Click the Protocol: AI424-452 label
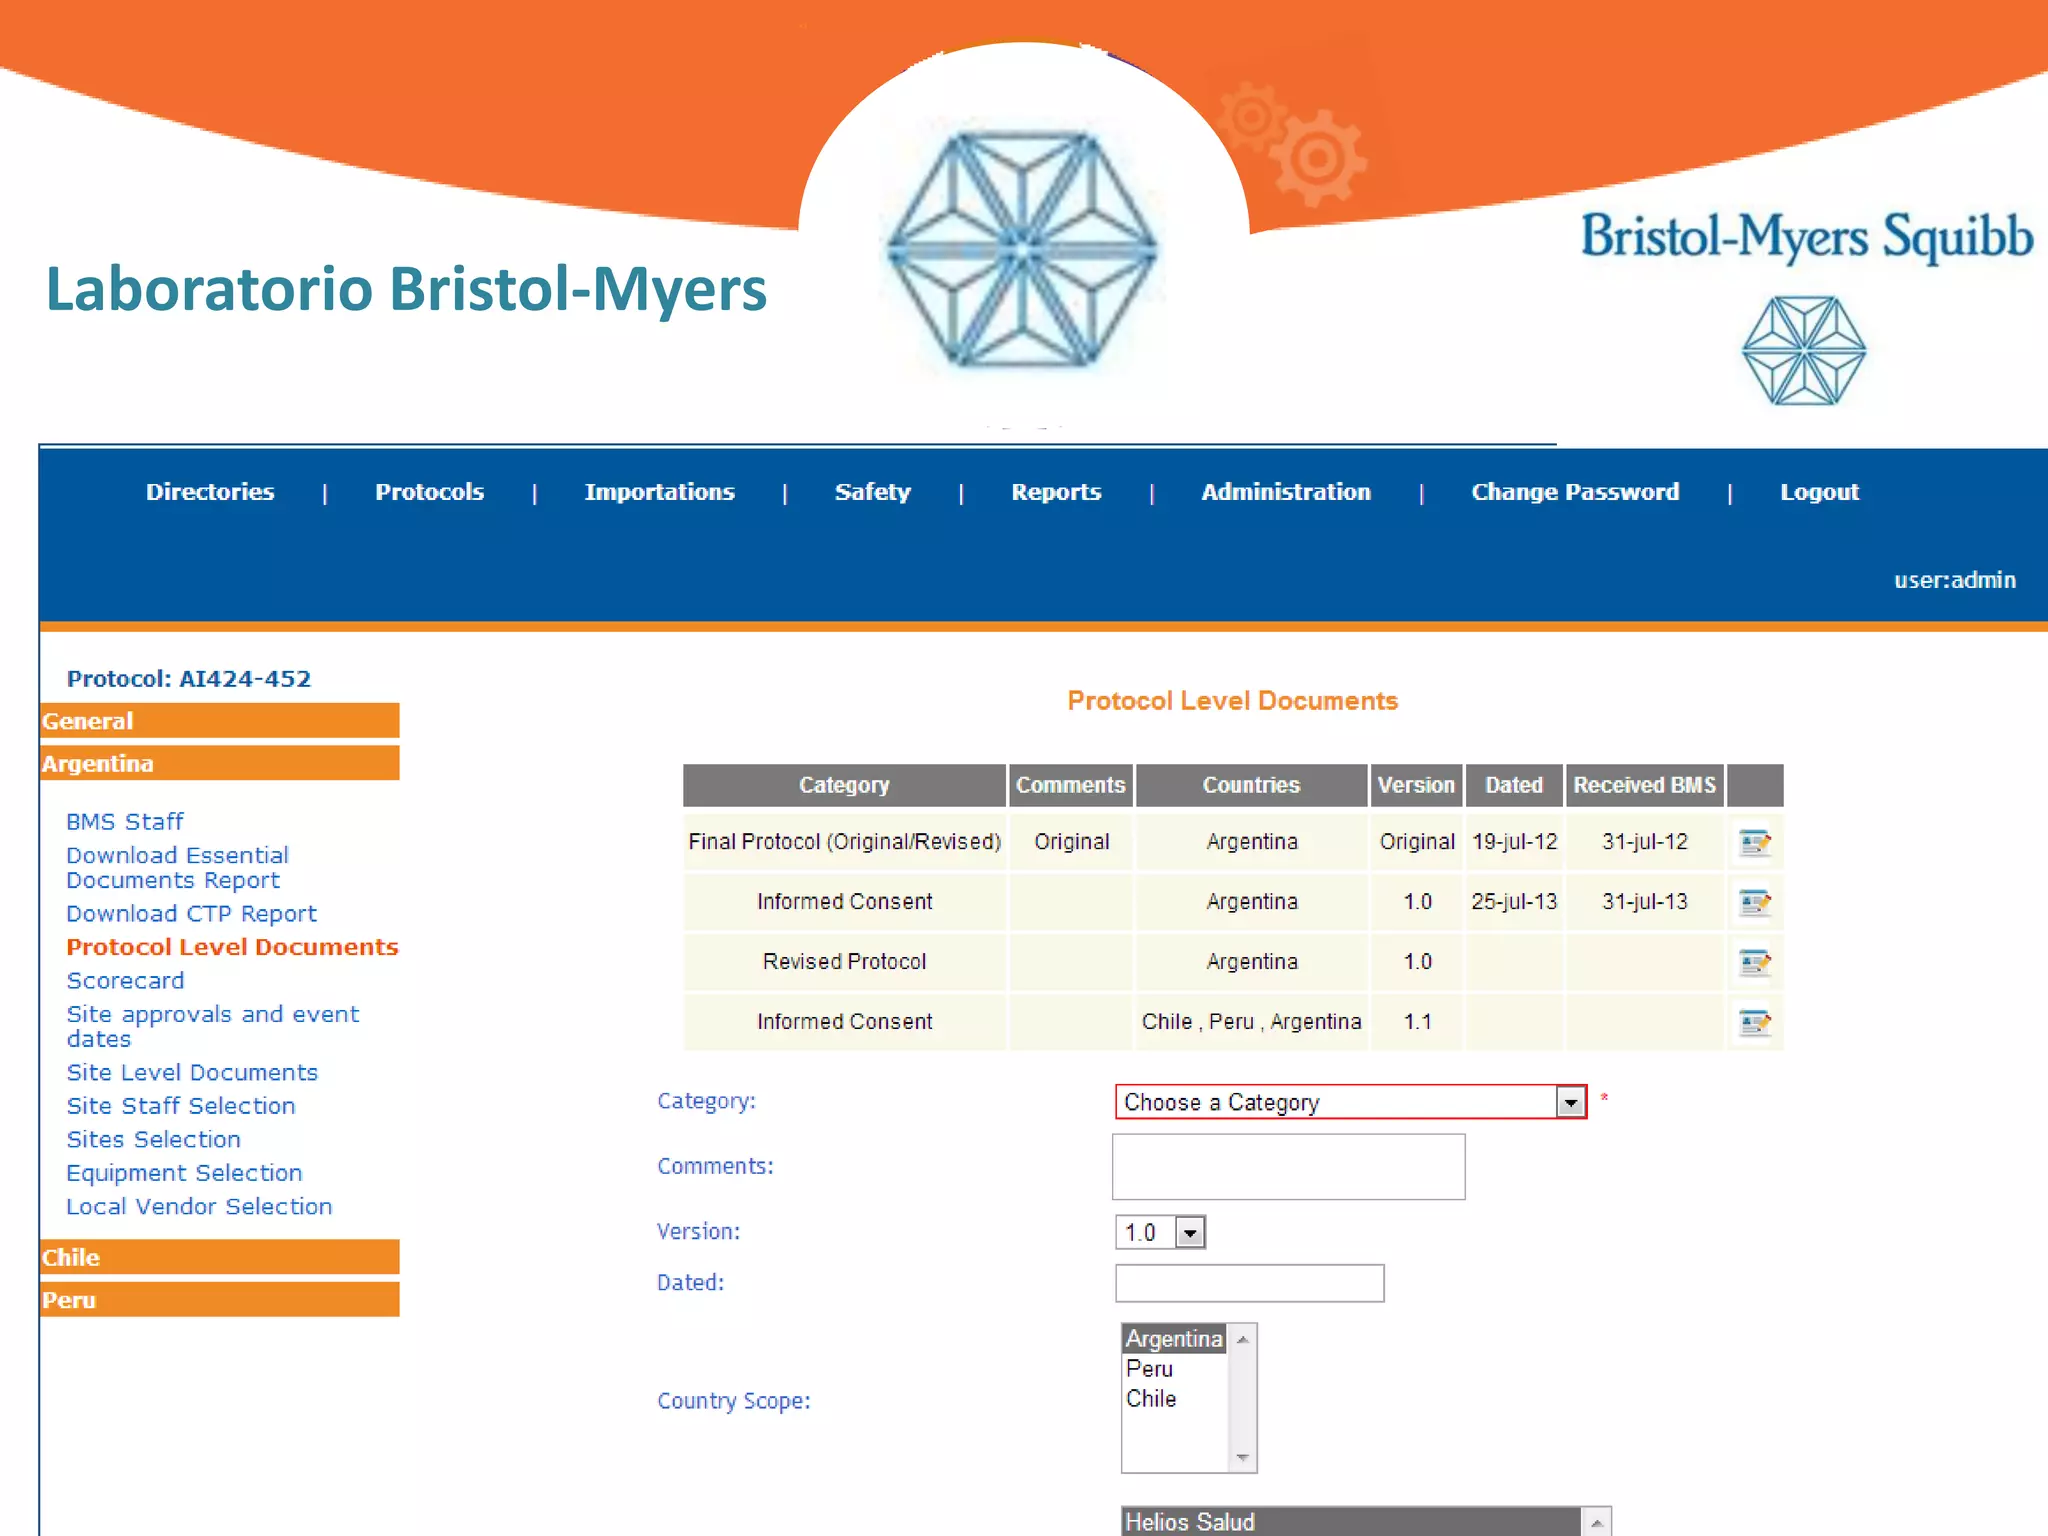This screenshot has width=2048, height=1536. tap(189, 679)
